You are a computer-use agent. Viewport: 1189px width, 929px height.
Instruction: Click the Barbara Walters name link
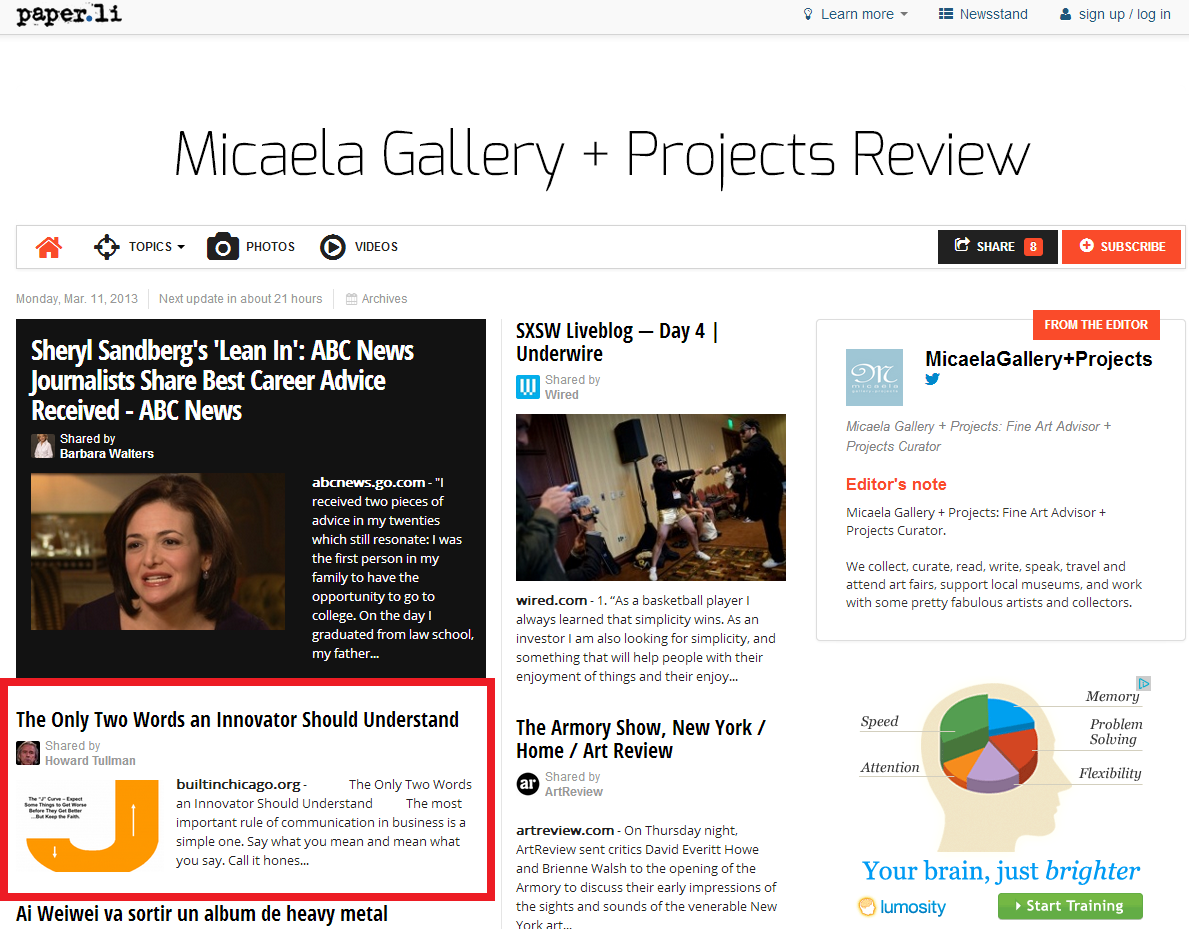pos(107,454)
